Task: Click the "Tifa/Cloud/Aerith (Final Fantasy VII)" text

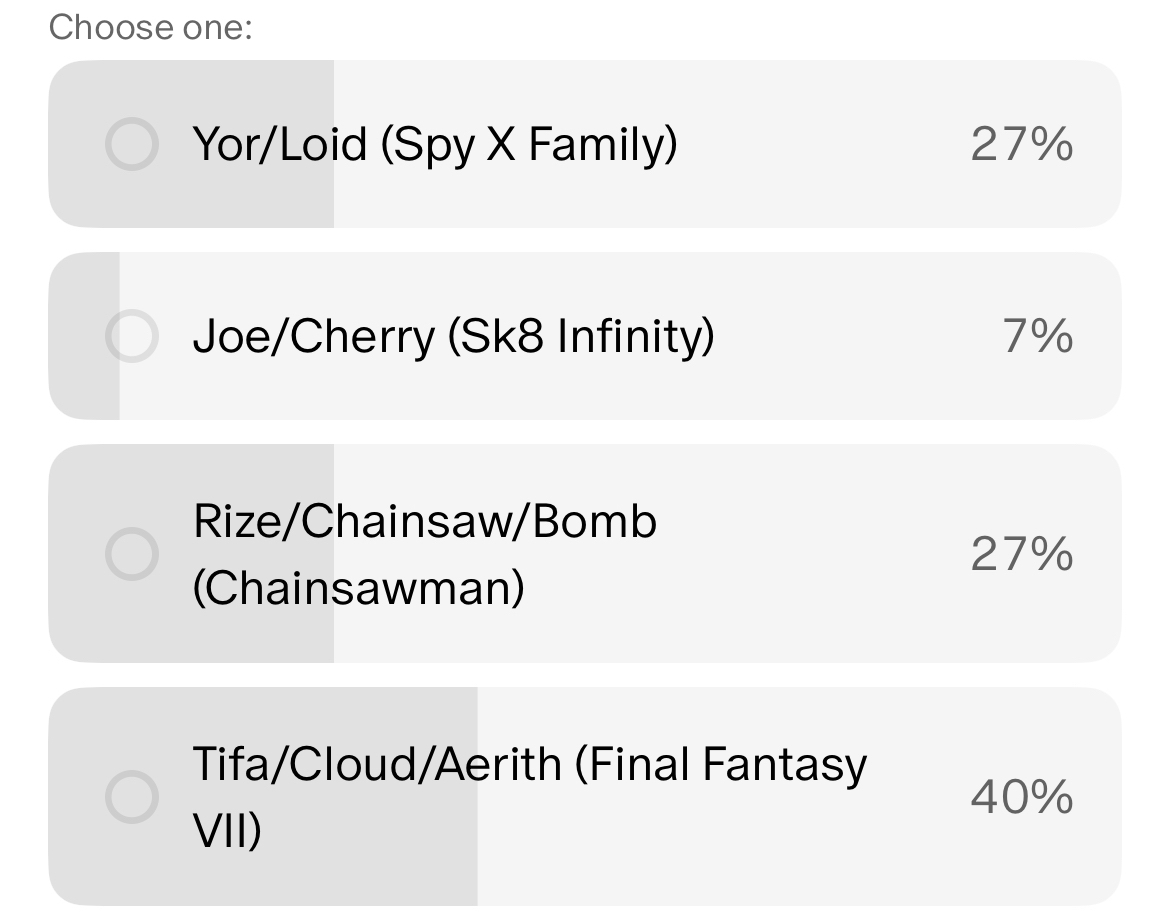Action: (x=529, y=796)
